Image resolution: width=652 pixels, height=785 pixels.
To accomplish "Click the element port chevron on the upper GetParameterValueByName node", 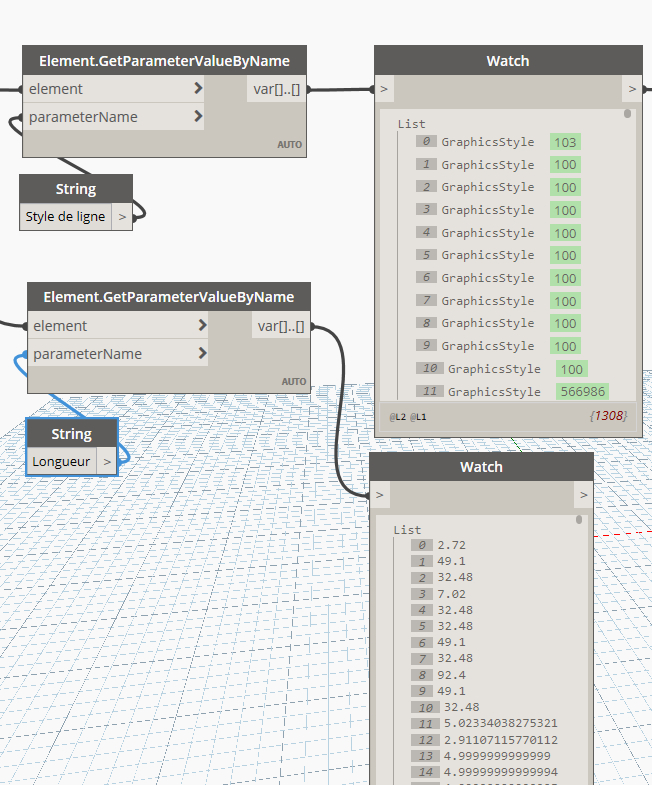I will [x=199, y=89].
